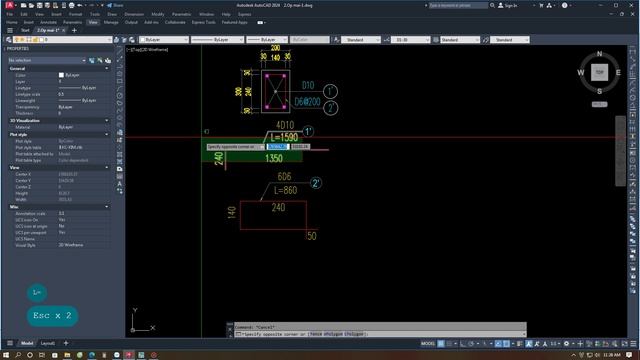This screenshot has height=360, width=640.
Task: Click the Text Style icon before first Standard dropdown
Action: 336,40
